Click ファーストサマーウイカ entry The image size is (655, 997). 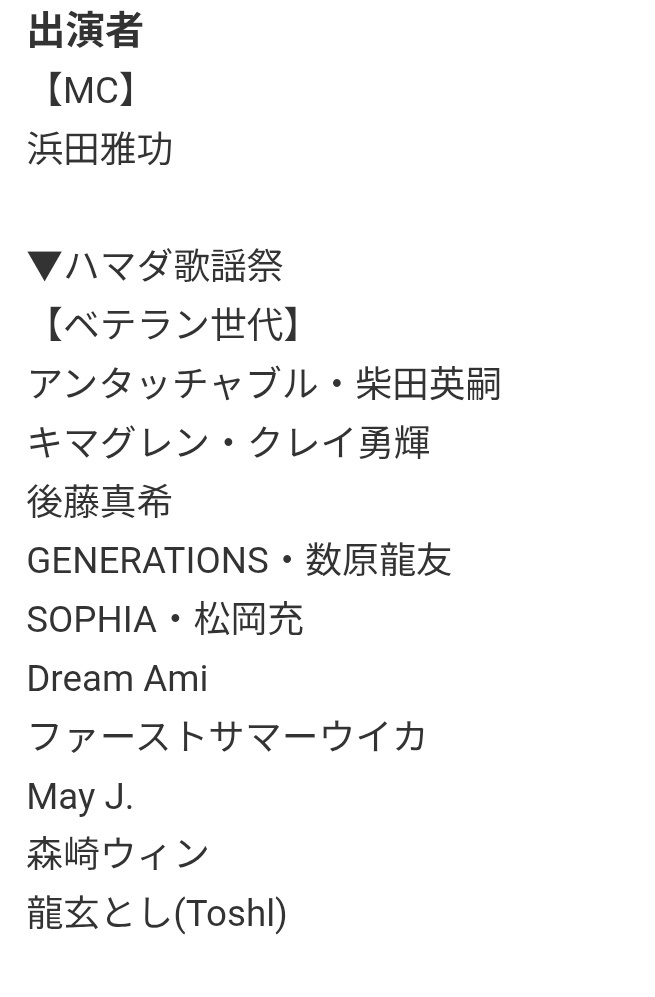tap(227, 737)
